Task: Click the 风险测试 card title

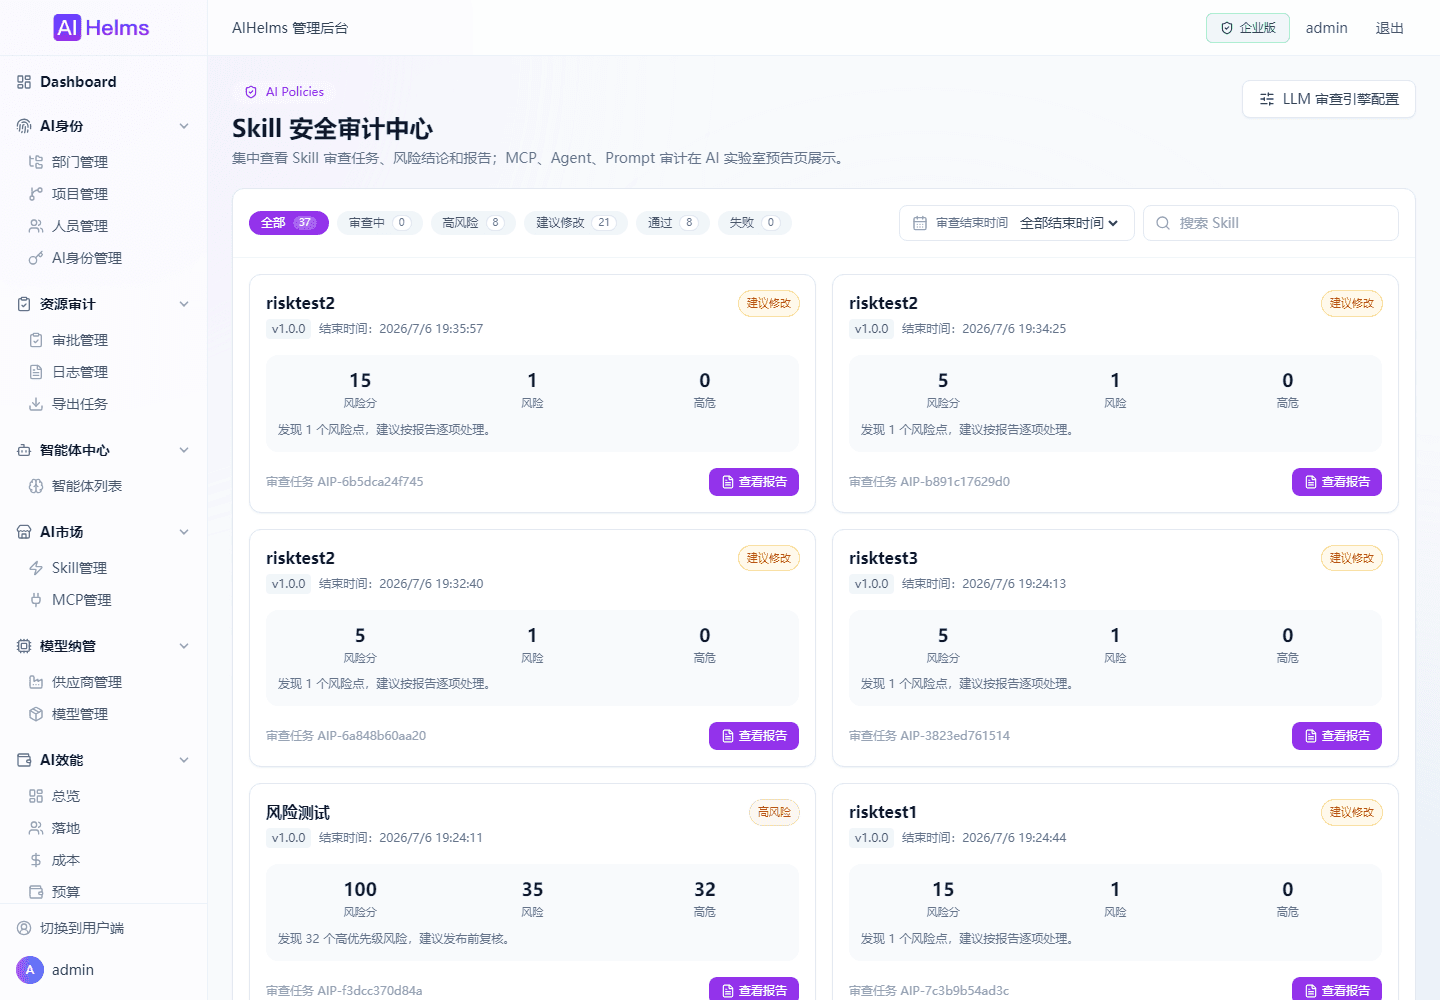Action: pyautogui.click(x=298, y=812)
